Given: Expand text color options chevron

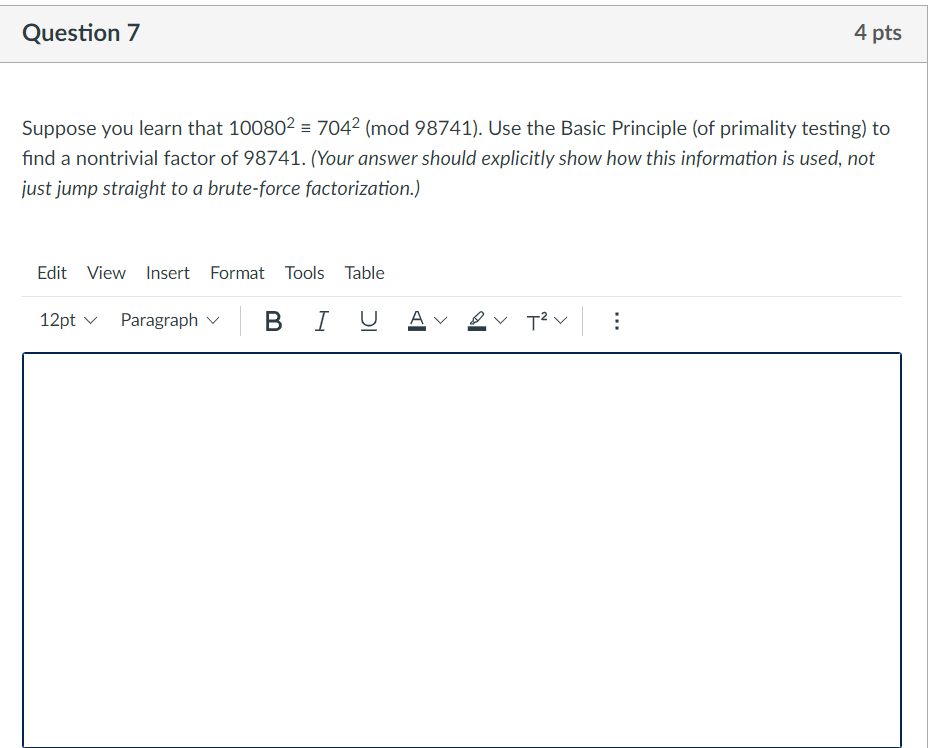Looking at the screenshot, I should point(440,321).
